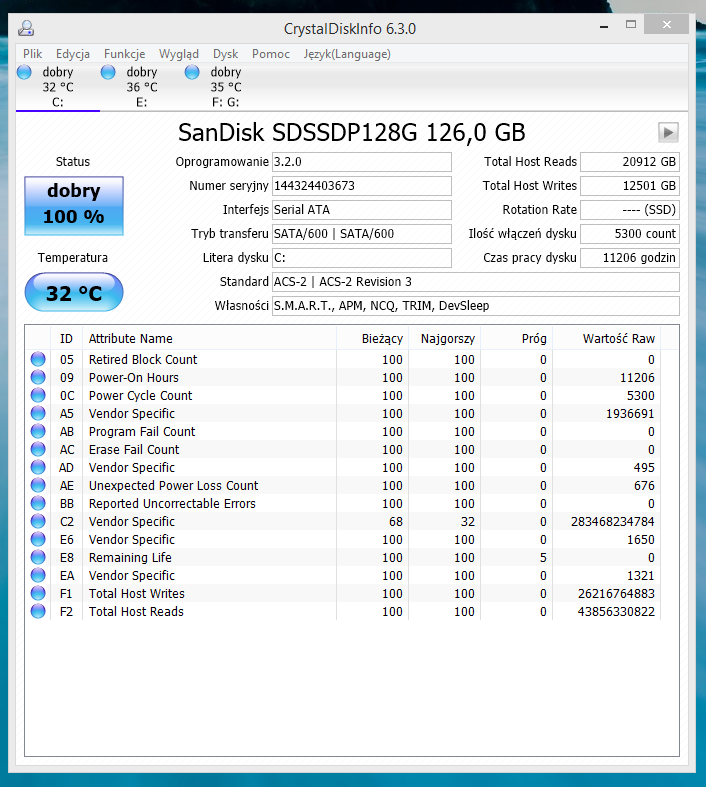The image size is (706, 787).
Task: Click the CrystalDiskInfo app icon in title bar
Action: (x=26, y=28)
